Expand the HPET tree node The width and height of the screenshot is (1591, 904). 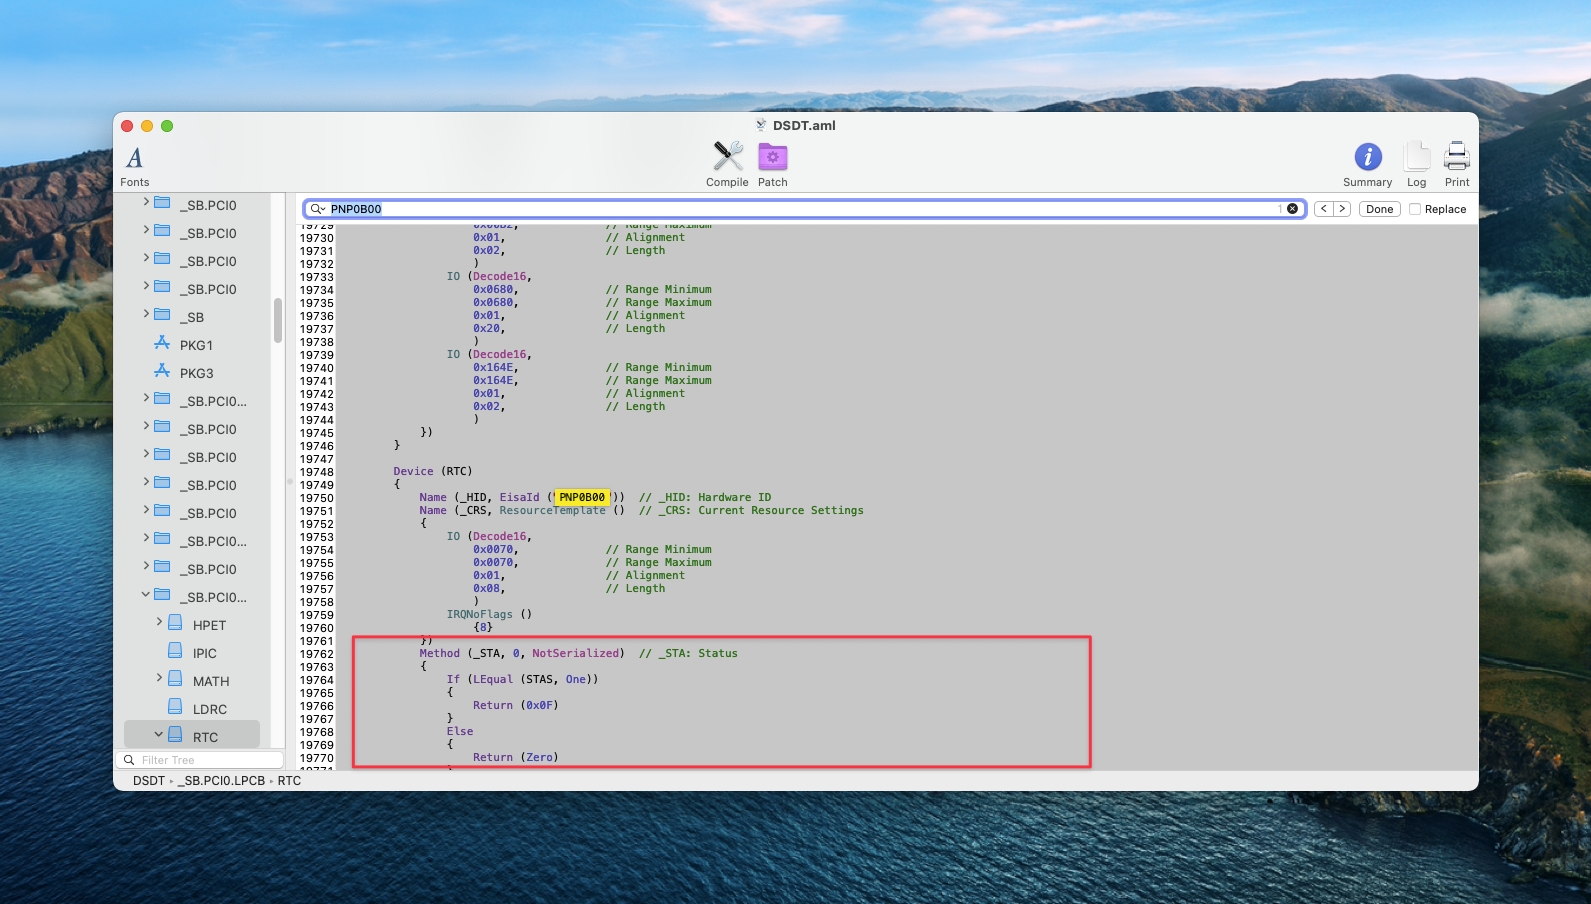pos(158,623)
